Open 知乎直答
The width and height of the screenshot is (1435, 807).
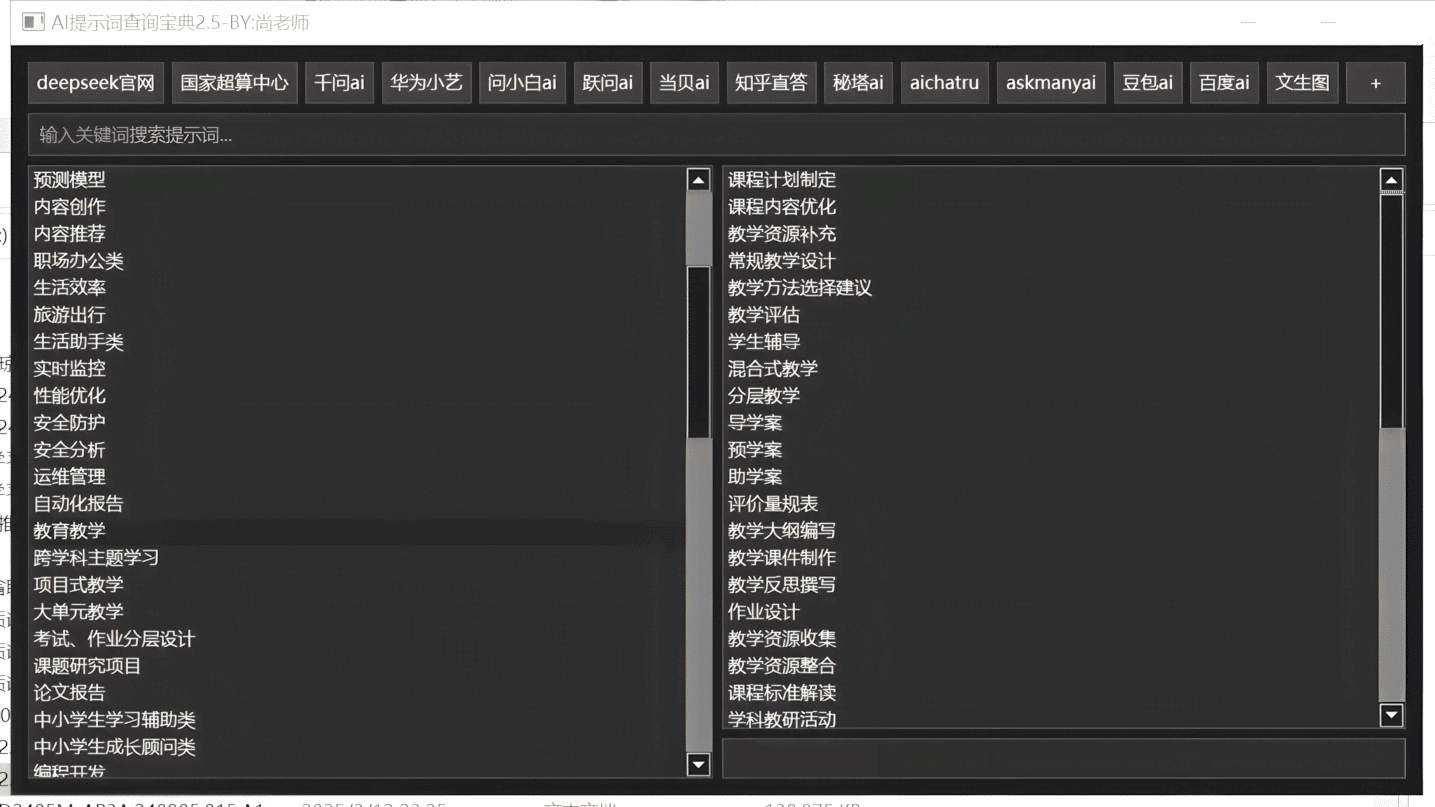click(x=772, y=83)
